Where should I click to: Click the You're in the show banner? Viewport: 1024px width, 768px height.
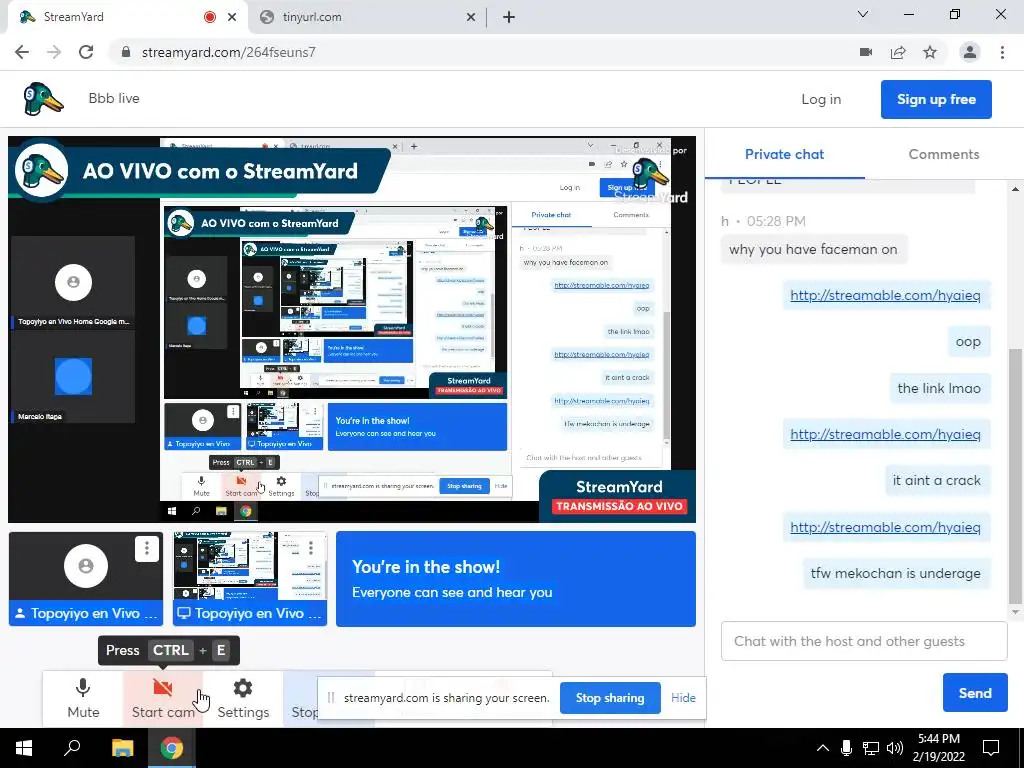pyautogui.click(x=516, y=579)
